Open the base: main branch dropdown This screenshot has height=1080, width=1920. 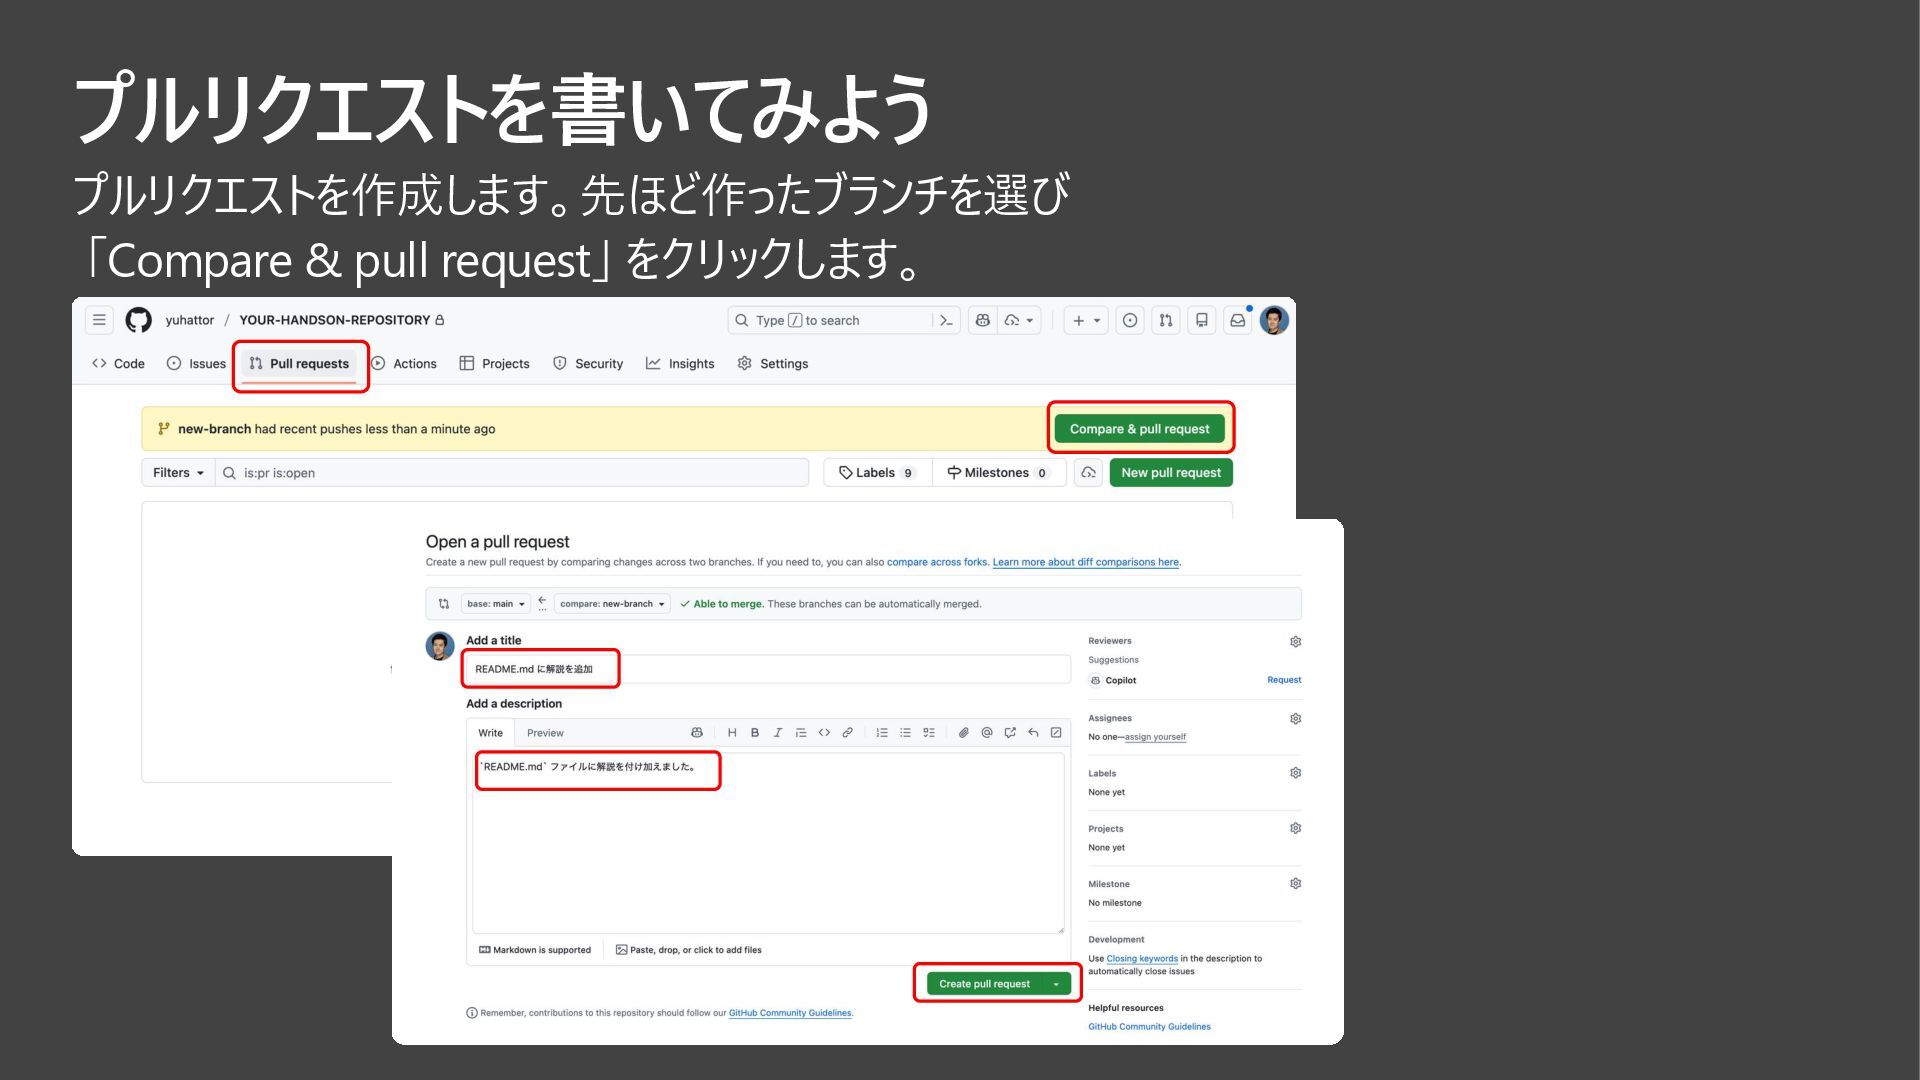click(496, 604)
